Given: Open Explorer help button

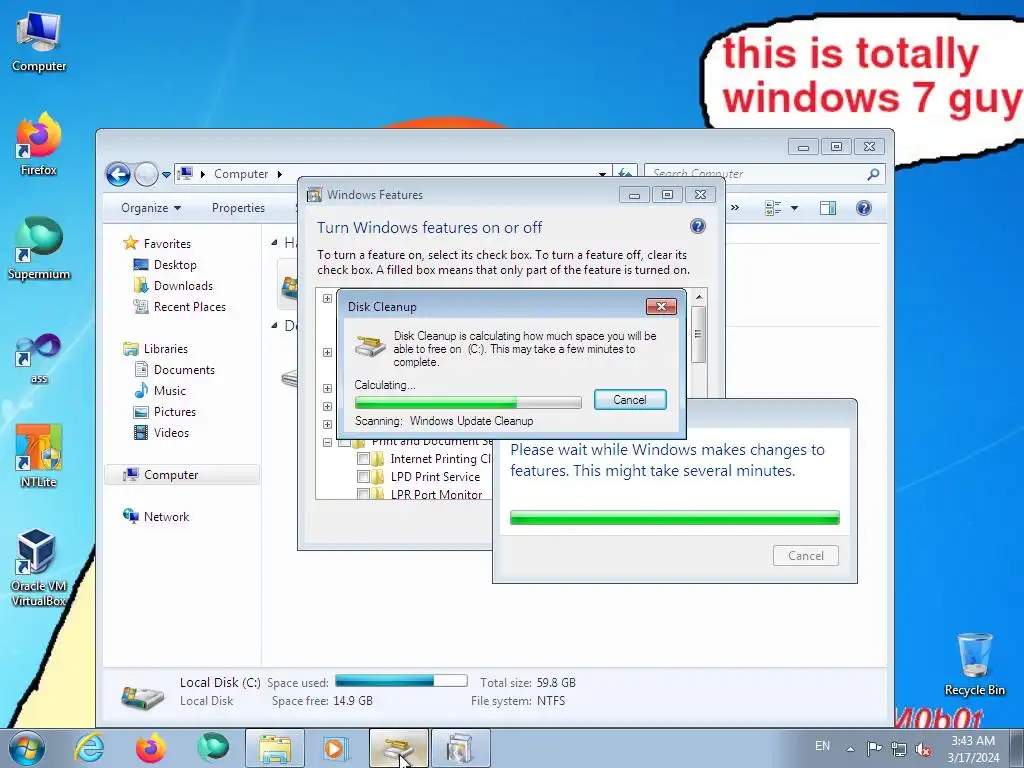Looking at the screenshot, I should pos(863,208).
